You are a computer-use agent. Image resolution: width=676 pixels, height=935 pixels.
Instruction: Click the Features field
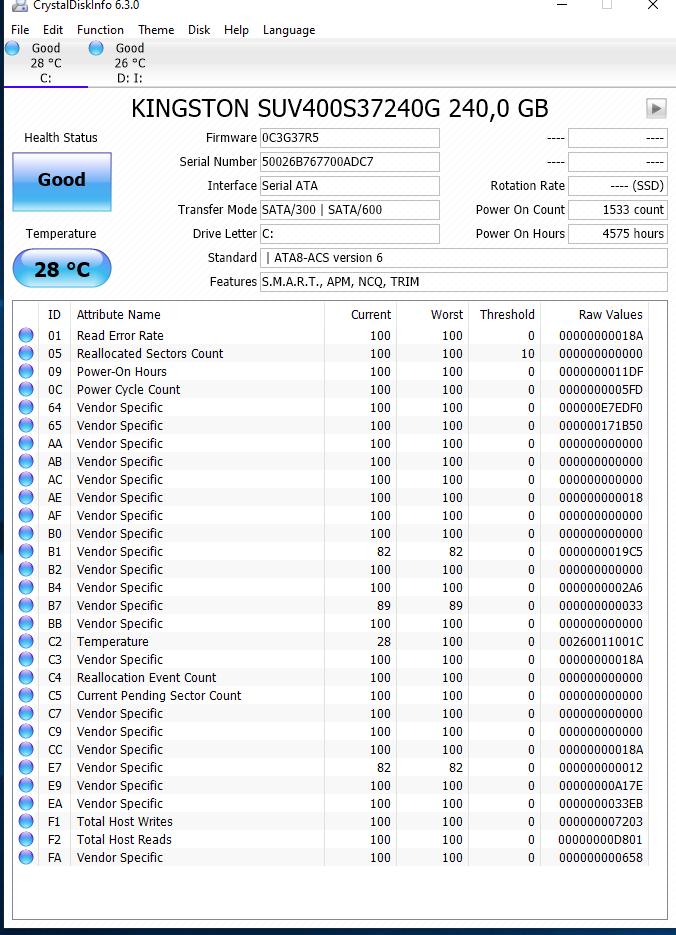click(464, 281)
